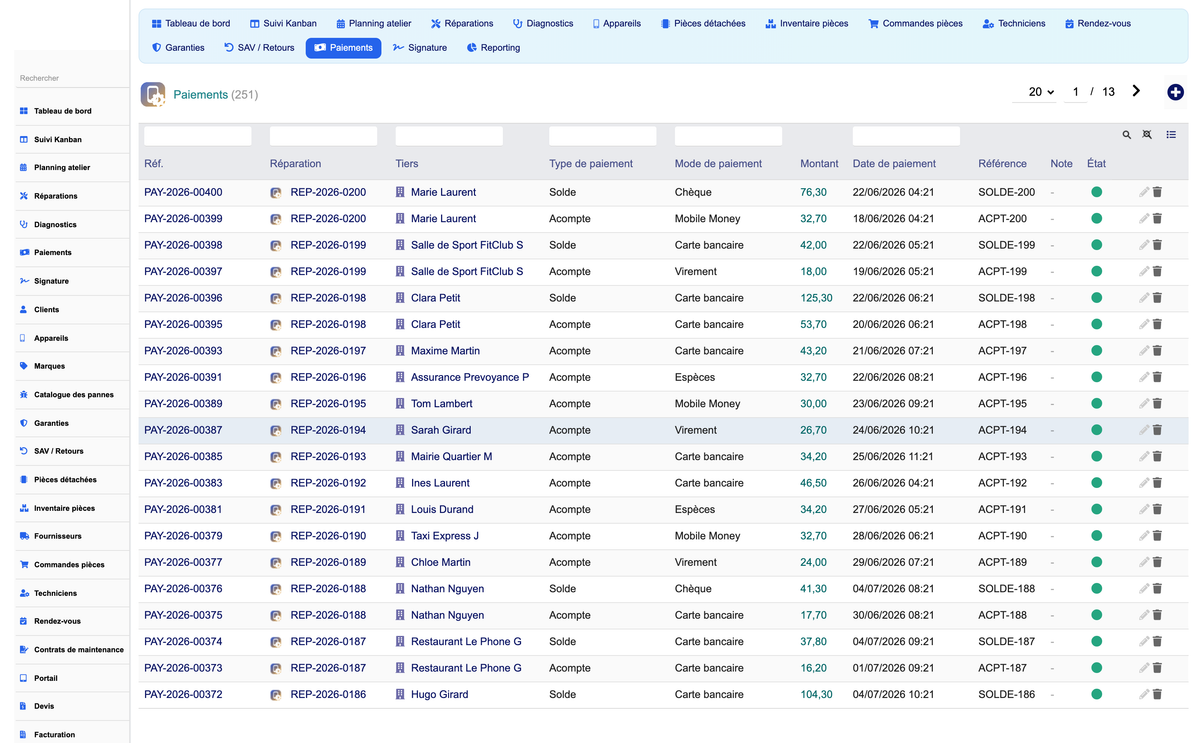The image size is (1200, 743).
Task: Click Espèces mode for PAY-2026-00391
Action: 695,377
